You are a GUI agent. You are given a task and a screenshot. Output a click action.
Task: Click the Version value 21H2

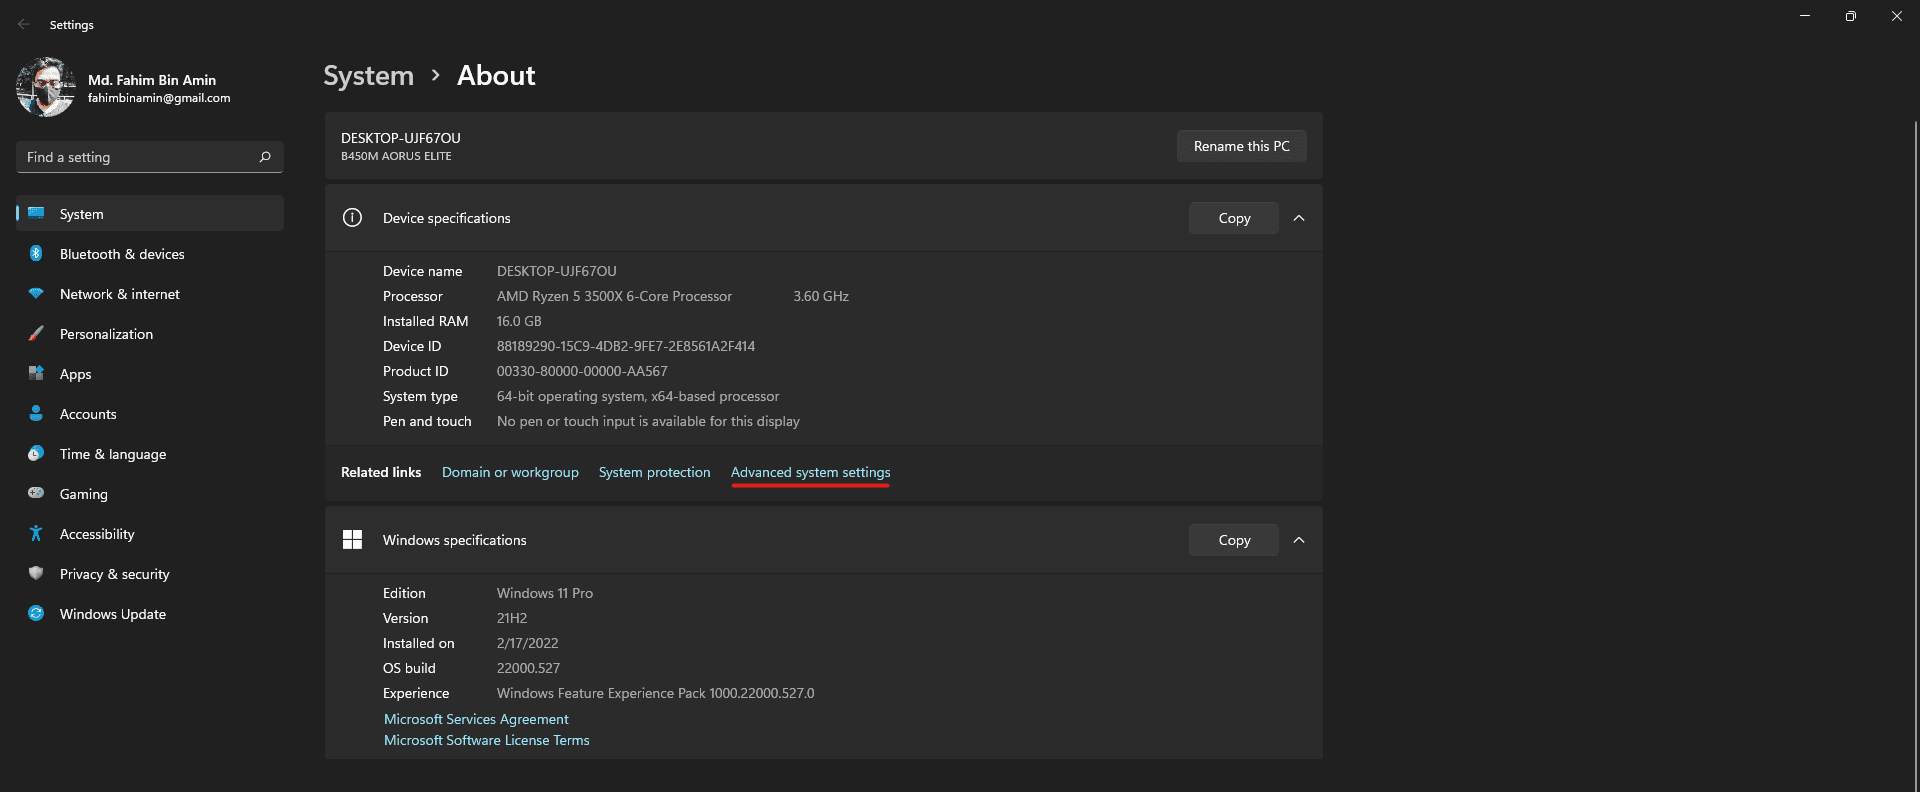click(x=512, y=618)
